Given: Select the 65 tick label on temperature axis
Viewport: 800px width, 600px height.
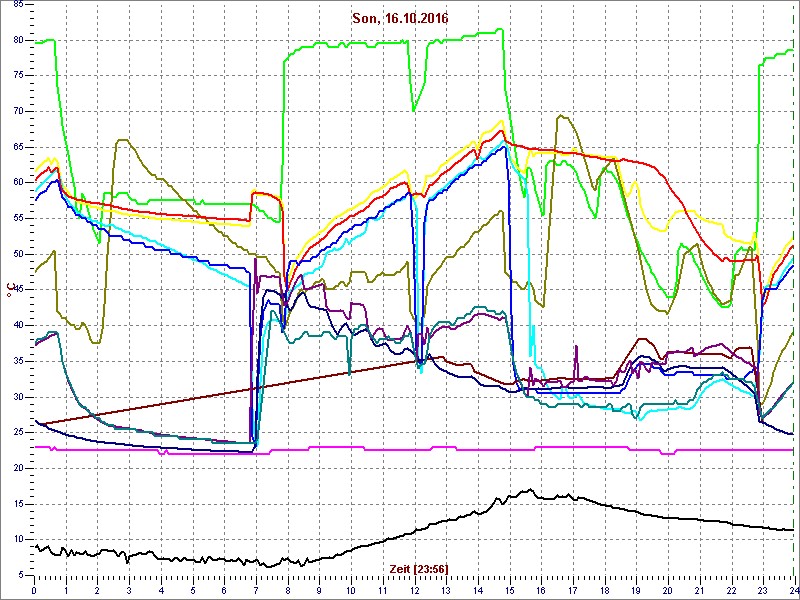Looking at the screenshot, I should click(x=17, y=147).
